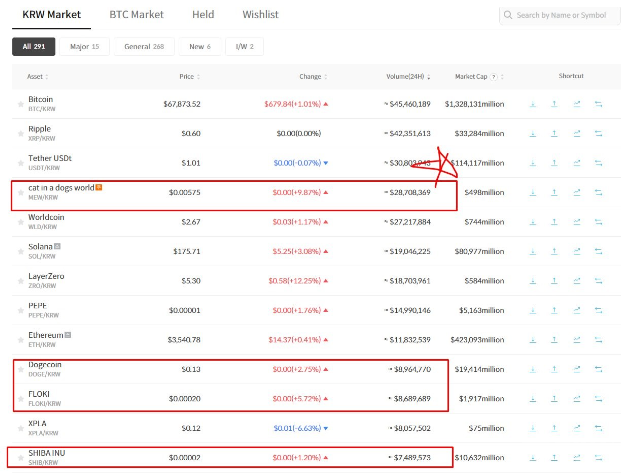Toggle the wishlist star for XPLA

coord(20,429)
